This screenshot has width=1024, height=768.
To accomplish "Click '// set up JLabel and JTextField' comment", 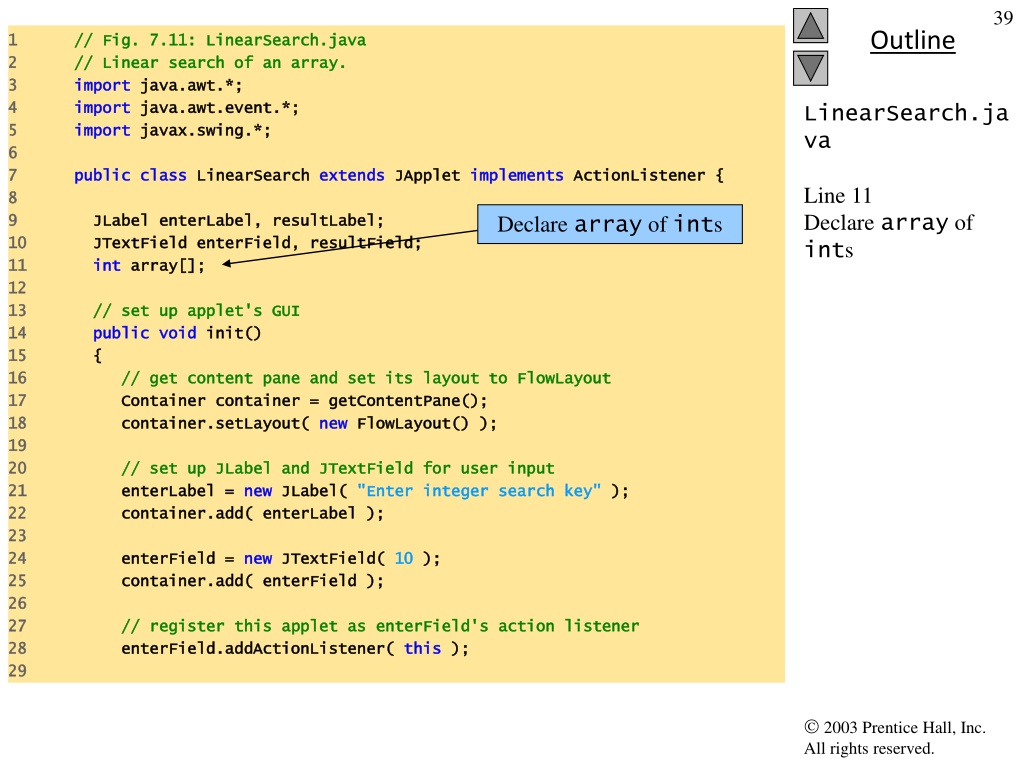I will pyautogui.click(x=338, y=468).
